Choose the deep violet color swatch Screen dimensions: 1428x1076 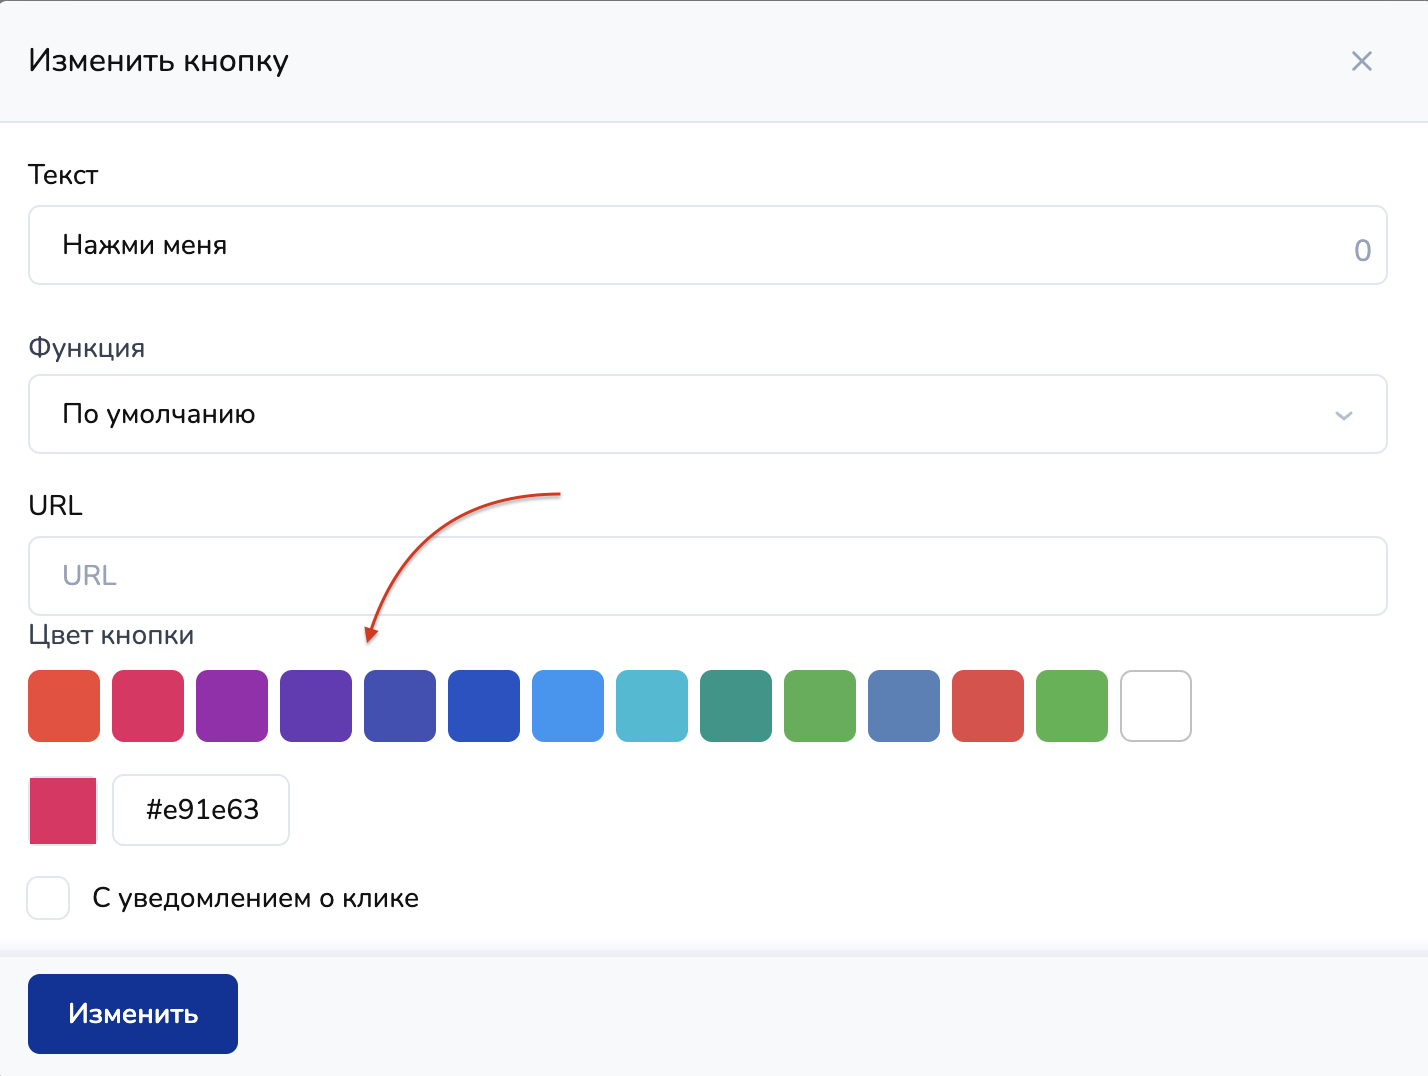(316, 706)
